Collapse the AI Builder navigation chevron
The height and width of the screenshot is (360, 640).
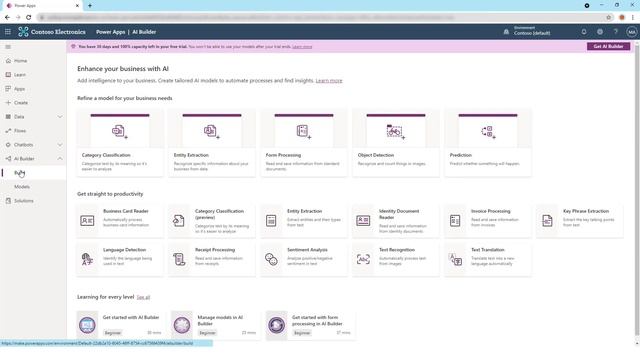(x=60, y=159)
